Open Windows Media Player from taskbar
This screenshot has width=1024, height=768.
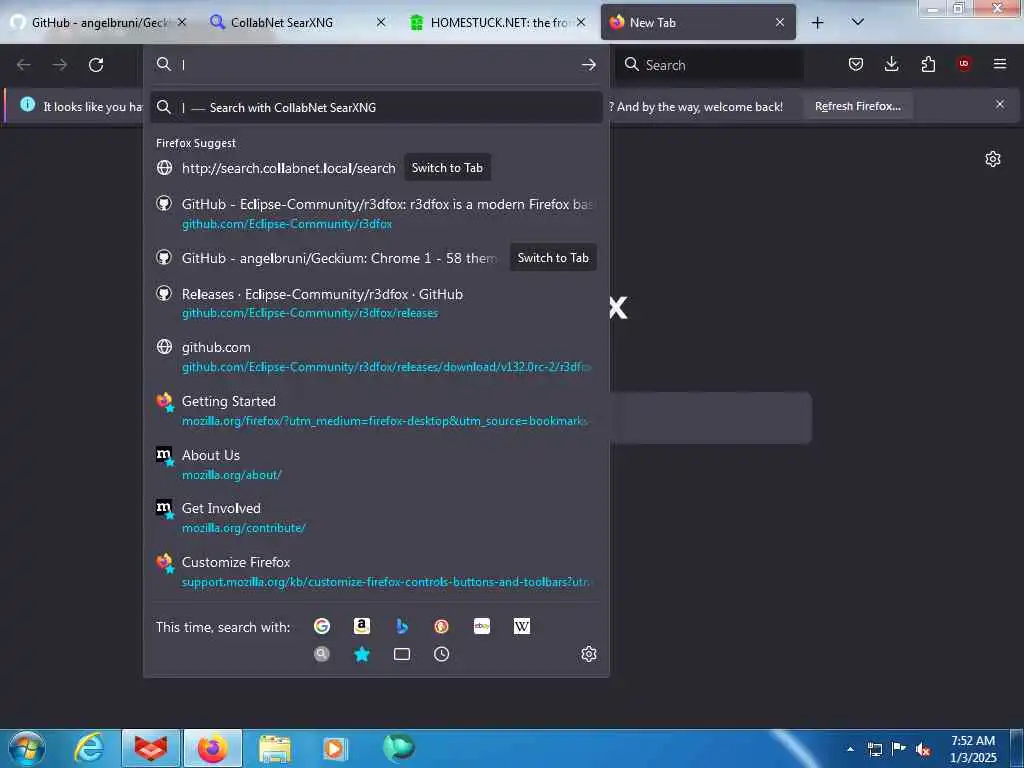click(335, 748)
